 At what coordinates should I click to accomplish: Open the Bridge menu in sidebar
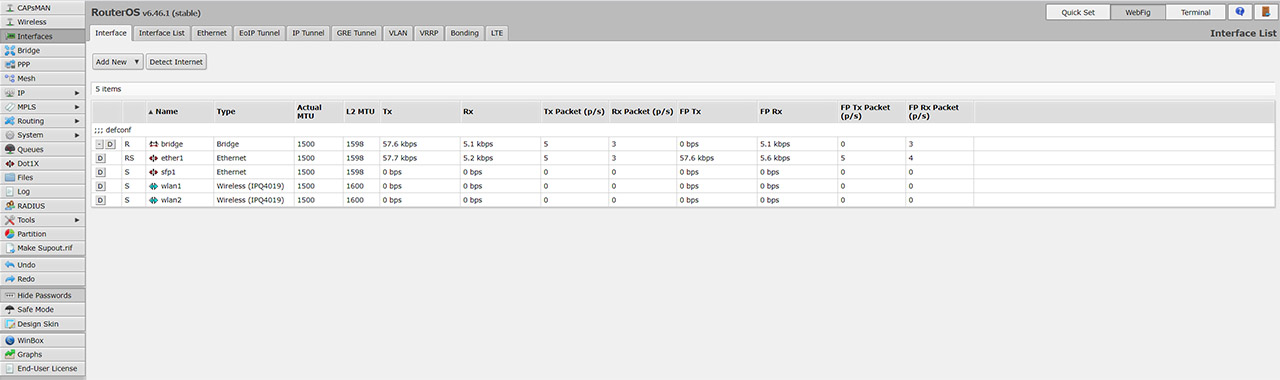42,50
